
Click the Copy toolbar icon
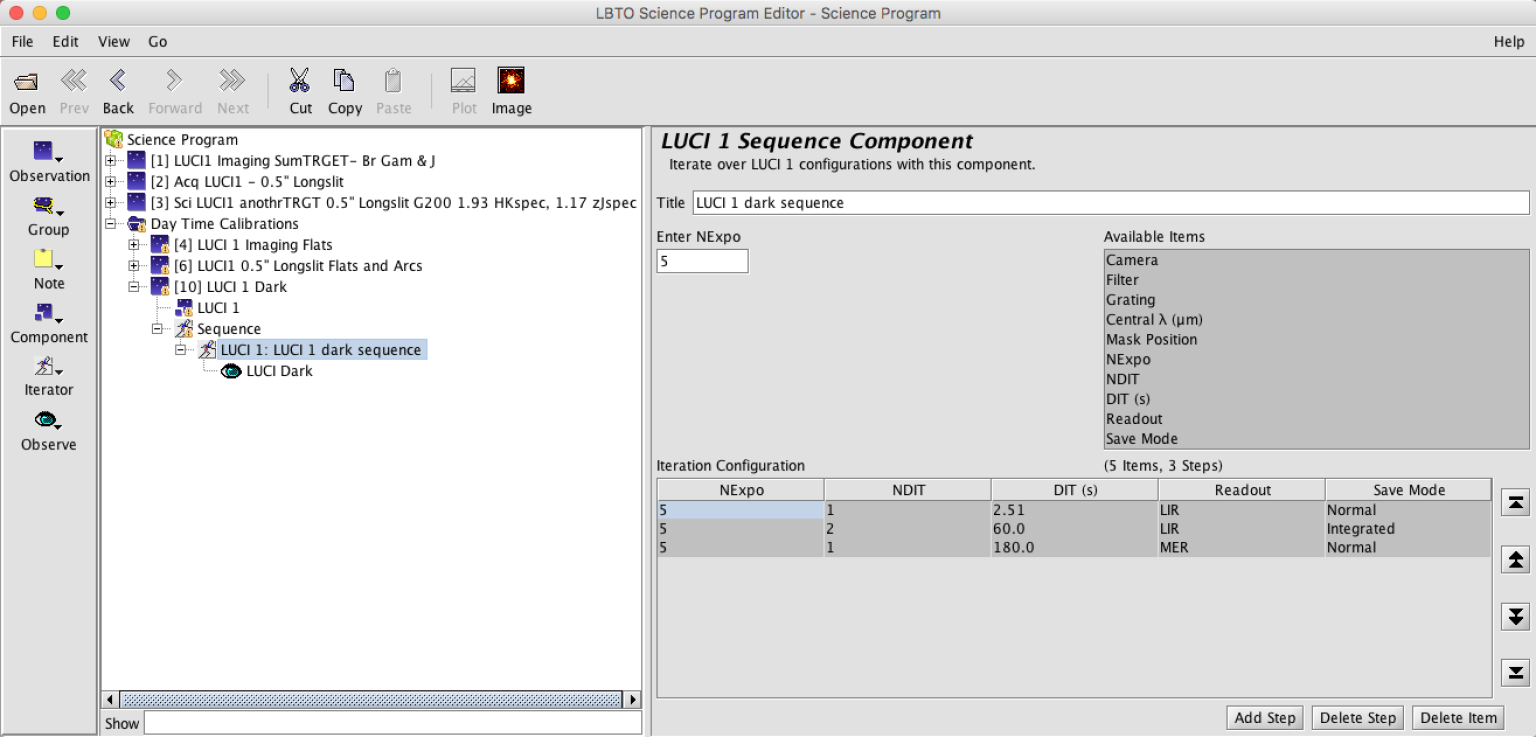point(344,80)
